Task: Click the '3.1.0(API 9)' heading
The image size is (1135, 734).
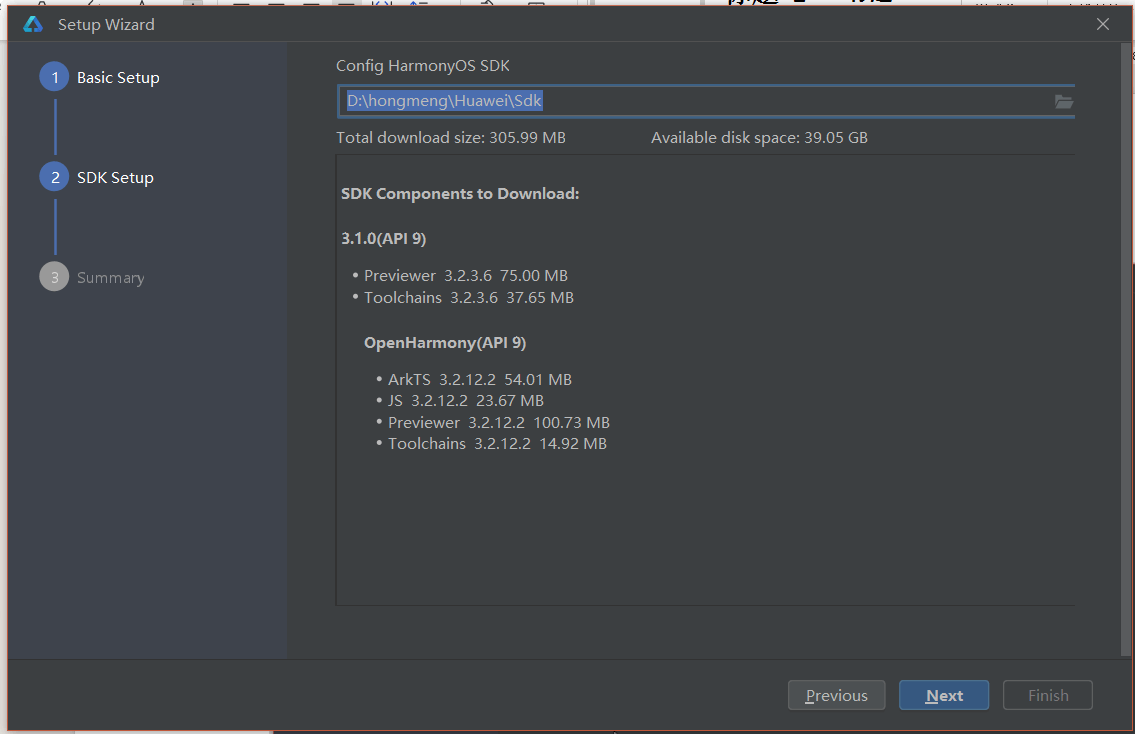Action: (384, 239)
